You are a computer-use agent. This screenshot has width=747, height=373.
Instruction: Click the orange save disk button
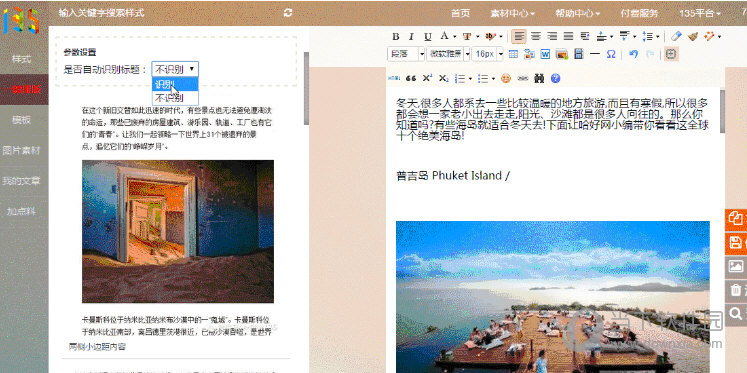[736, 242]
